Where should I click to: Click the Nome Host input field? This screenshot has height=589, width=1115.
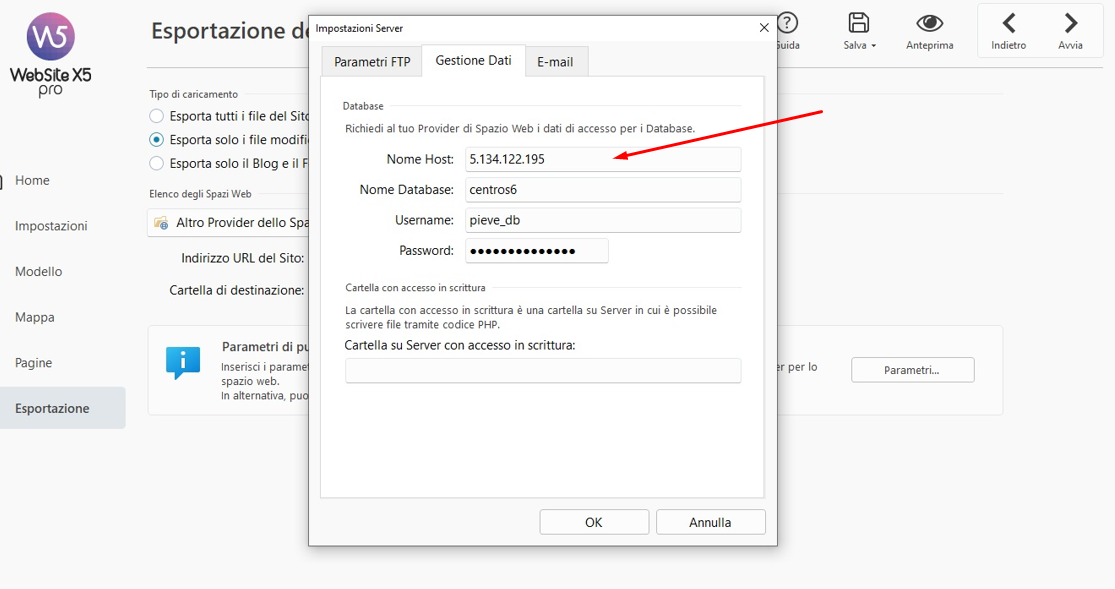[603, 159]
